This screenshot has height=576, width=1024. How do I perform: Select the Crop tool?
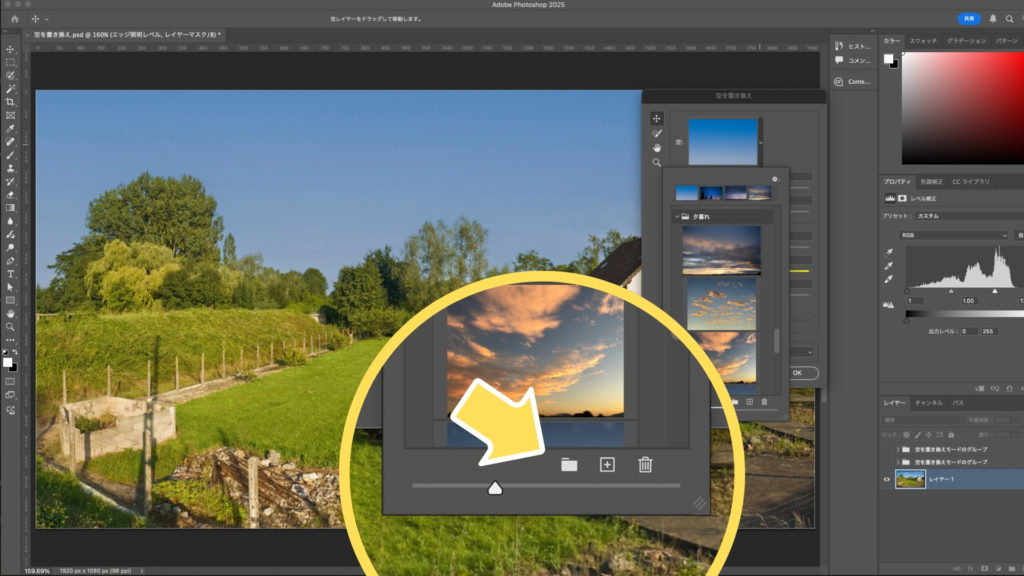pyautogui.click(x=10, y=102)
